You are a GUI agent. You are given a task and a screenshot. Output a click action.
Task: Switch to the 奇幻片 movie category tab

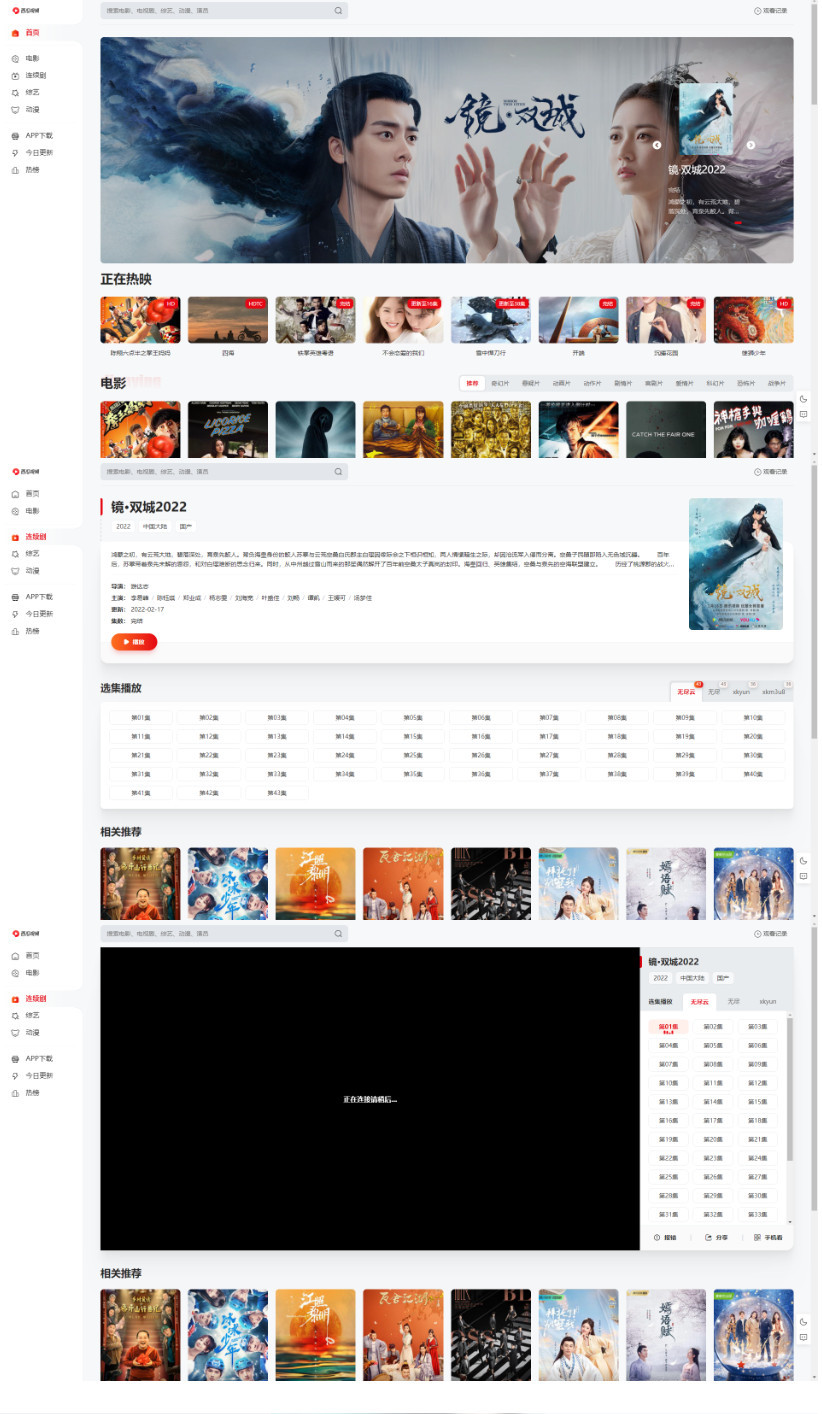pos(500,383)
